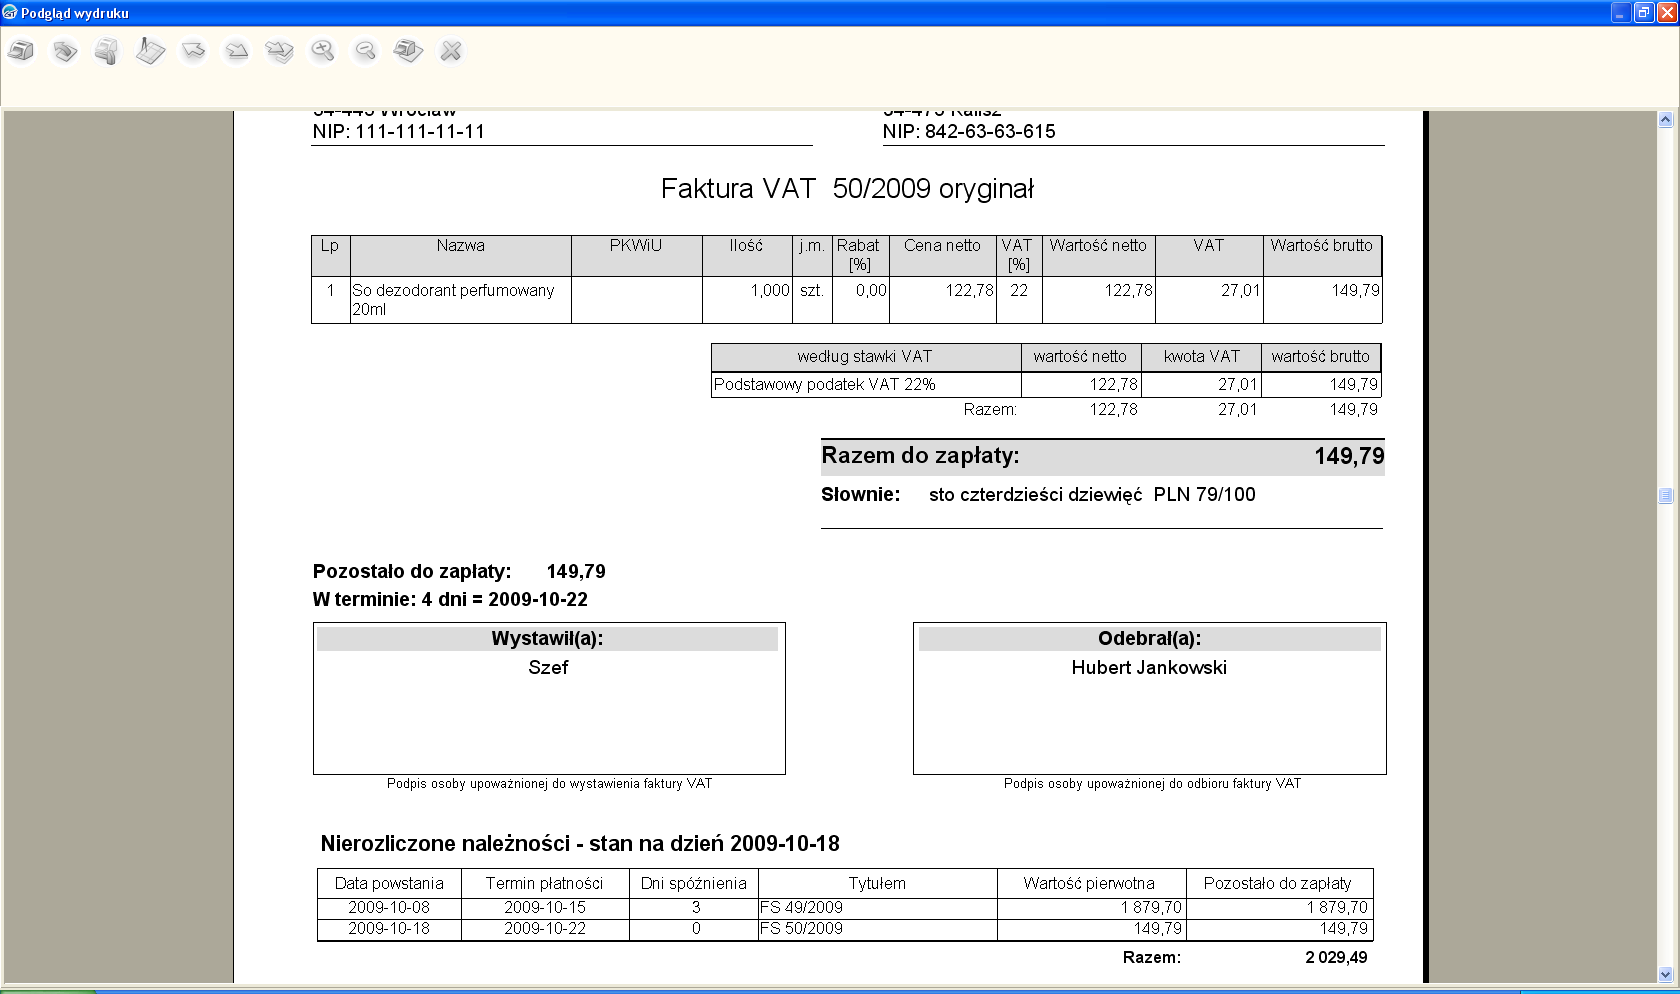Click the 'FS 49/2009' receivable entry
The width and height of the screenshot is (1680, 994).
[801, 908]
